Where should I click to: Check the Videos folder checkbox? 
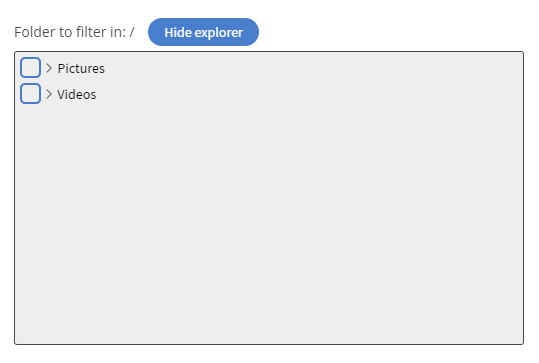[30, 93]
